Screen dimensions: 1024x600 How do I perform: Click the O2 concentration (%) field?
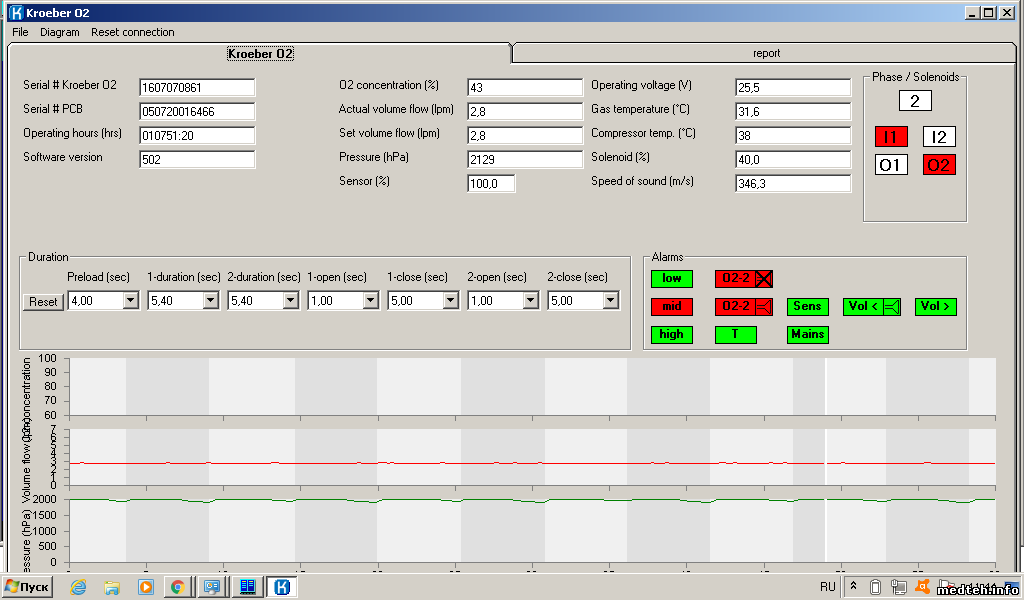point(524,87)
